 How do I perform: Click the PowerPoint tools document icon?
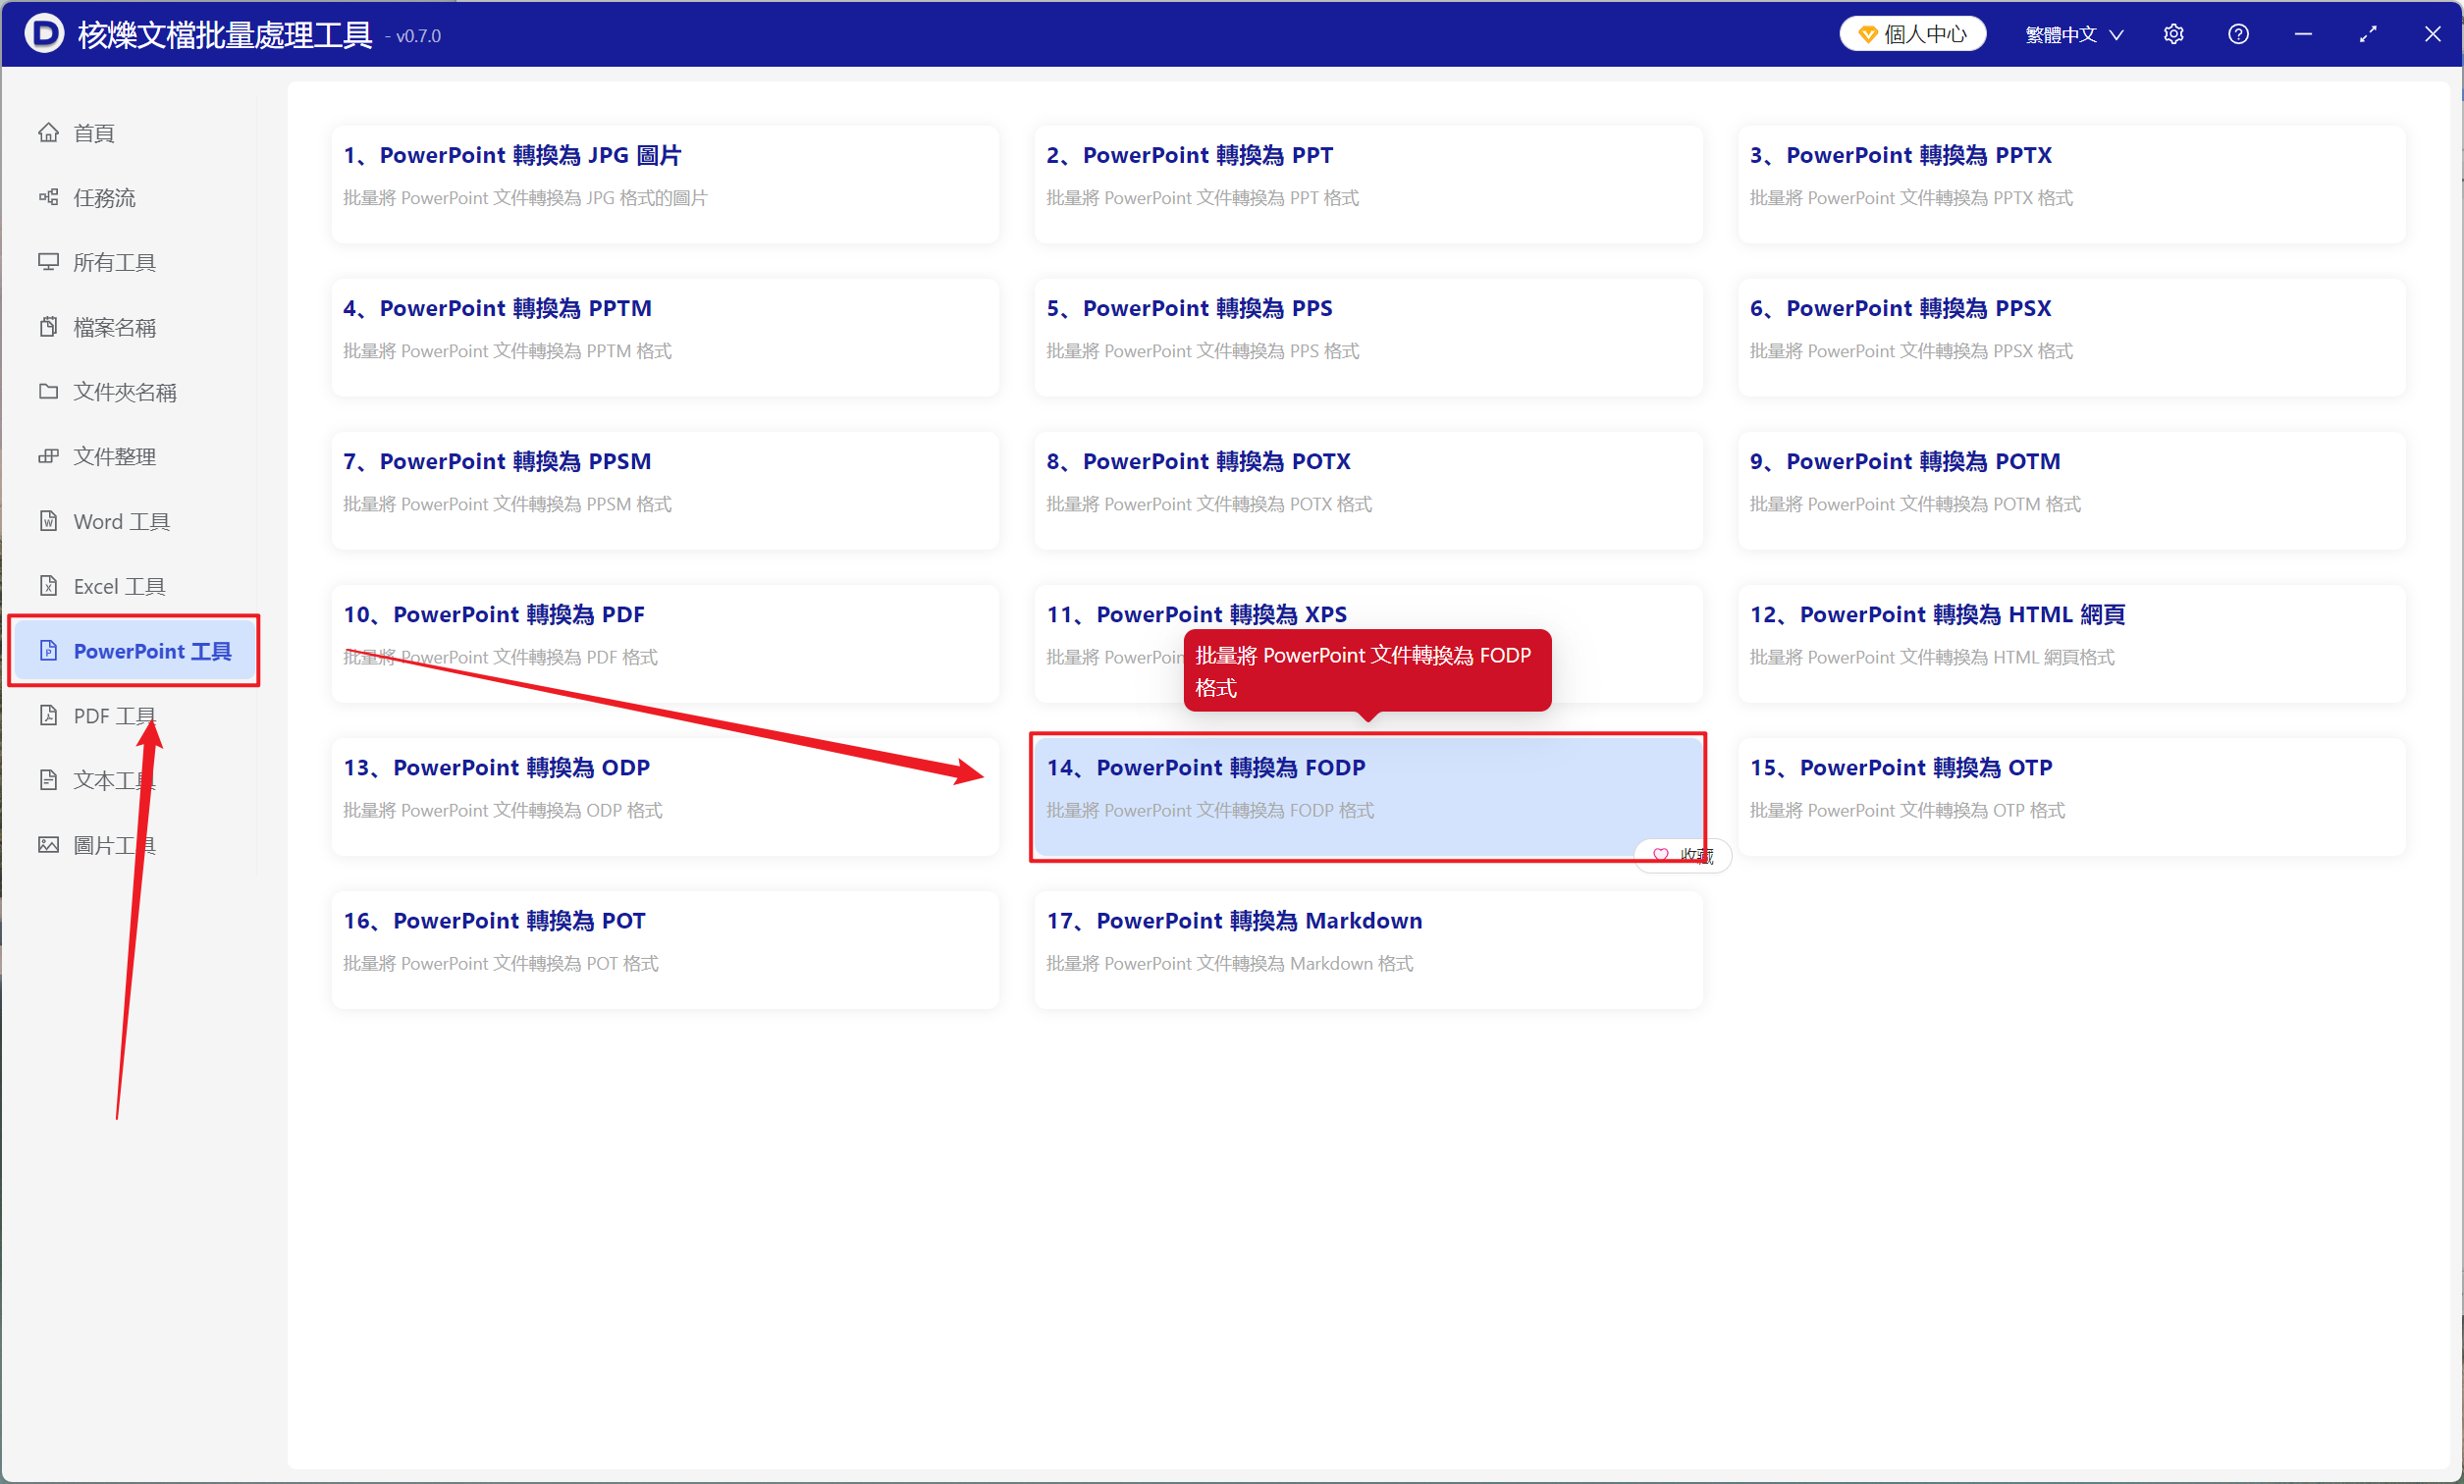tap(48, 651)
